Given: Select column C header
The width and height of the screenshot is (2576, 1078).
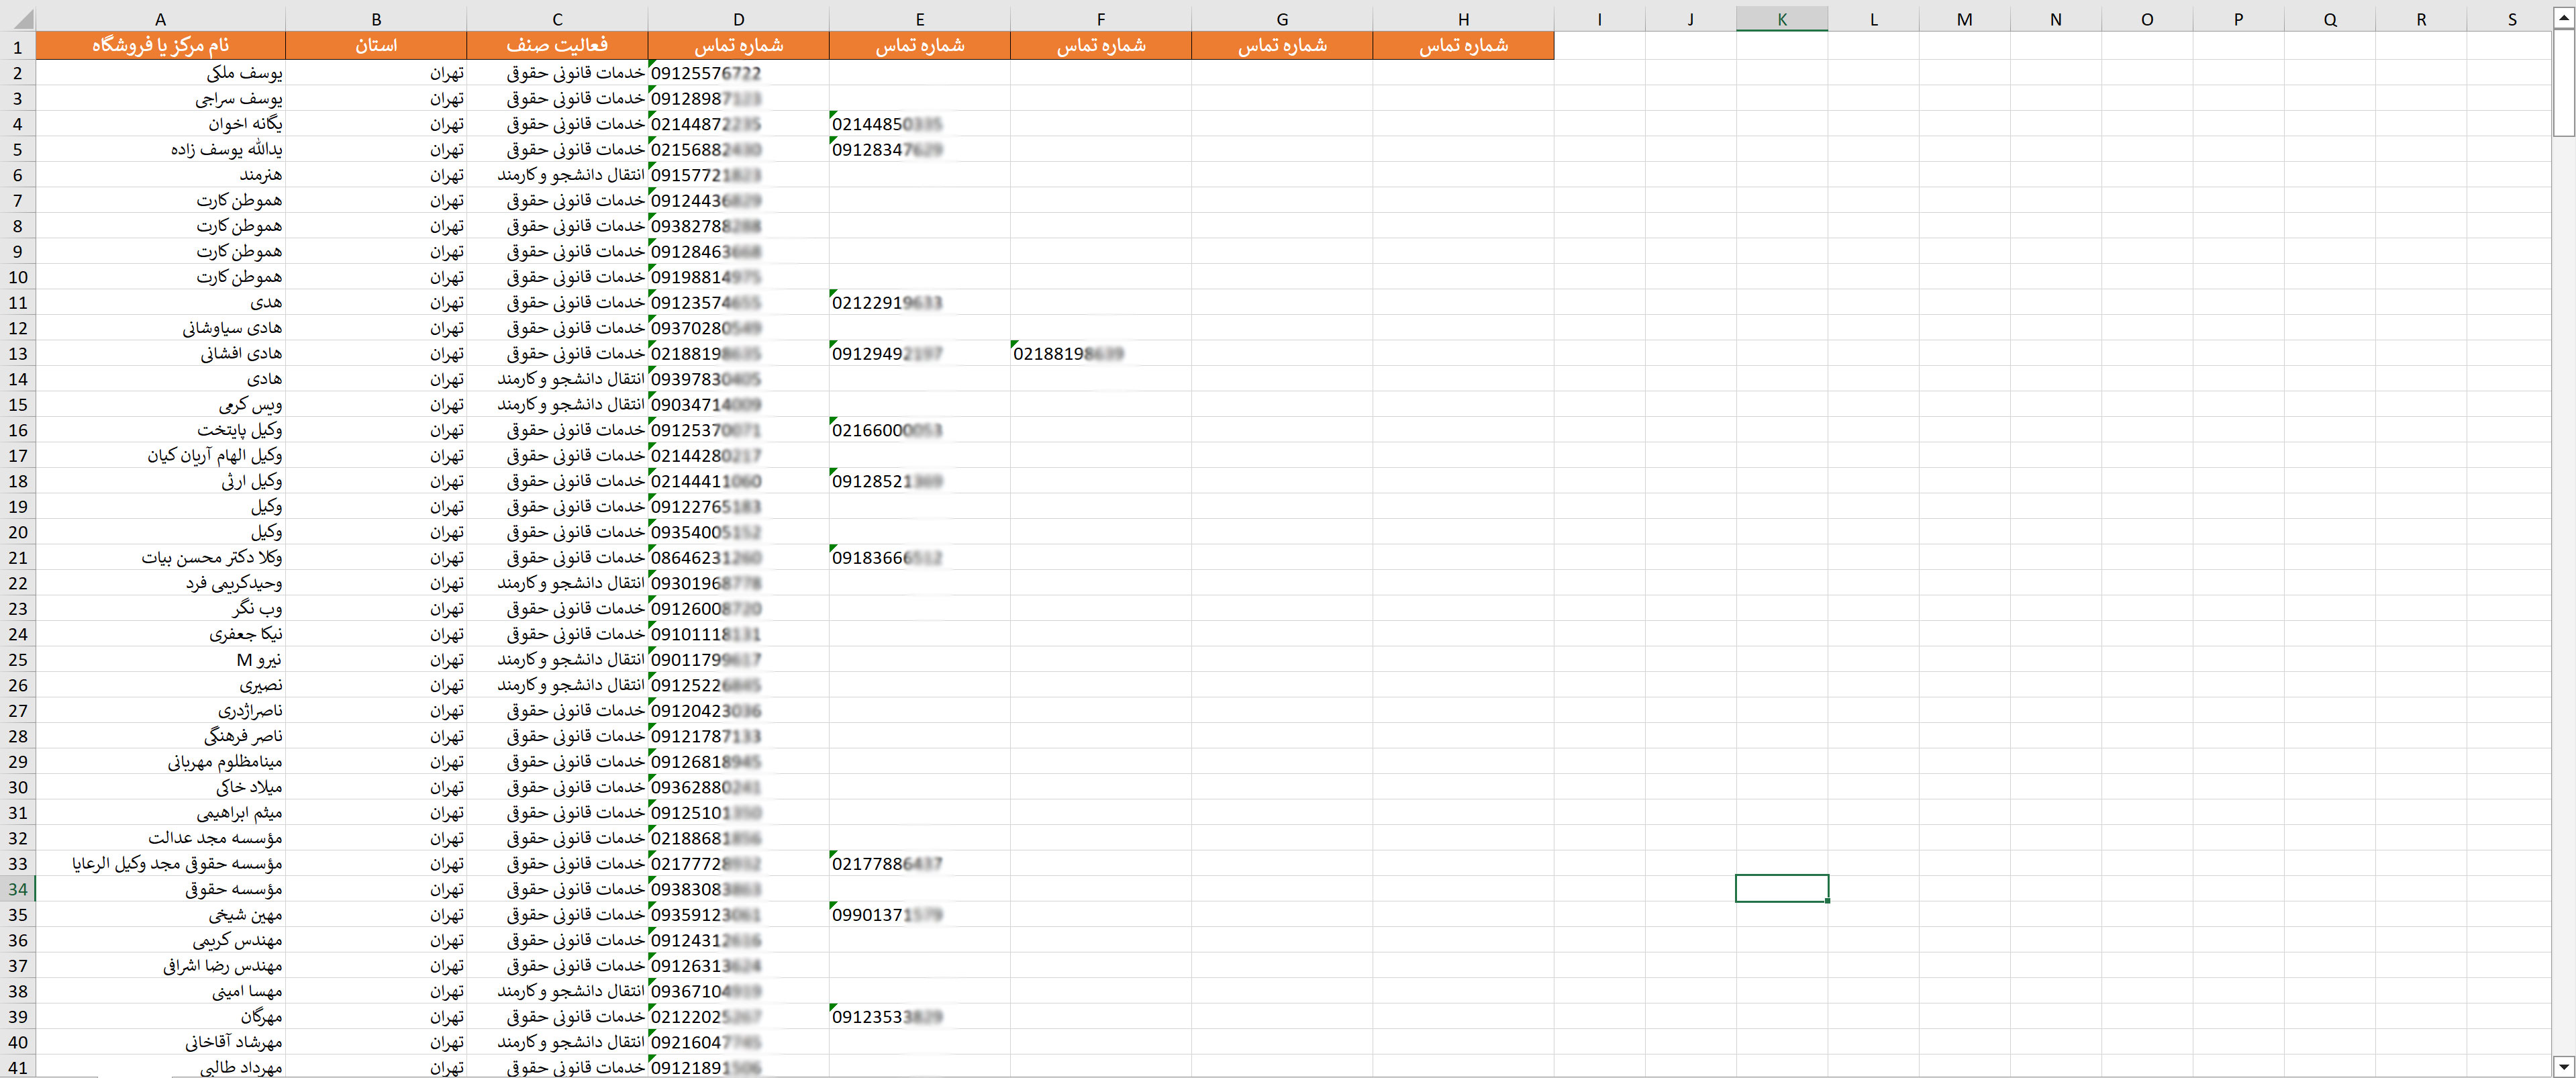Looking at the screenshot, I should point(557,19).
